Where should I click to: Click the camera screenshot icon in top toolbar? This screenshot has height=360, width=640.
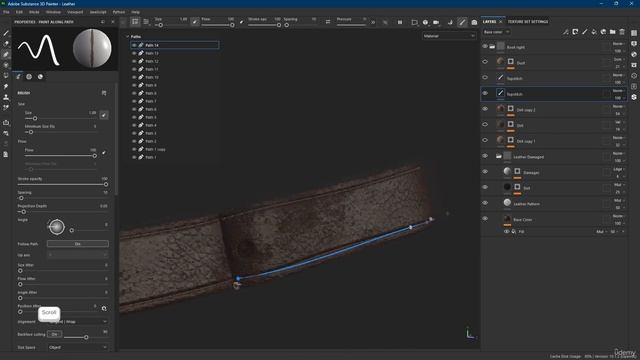(474, 22)
